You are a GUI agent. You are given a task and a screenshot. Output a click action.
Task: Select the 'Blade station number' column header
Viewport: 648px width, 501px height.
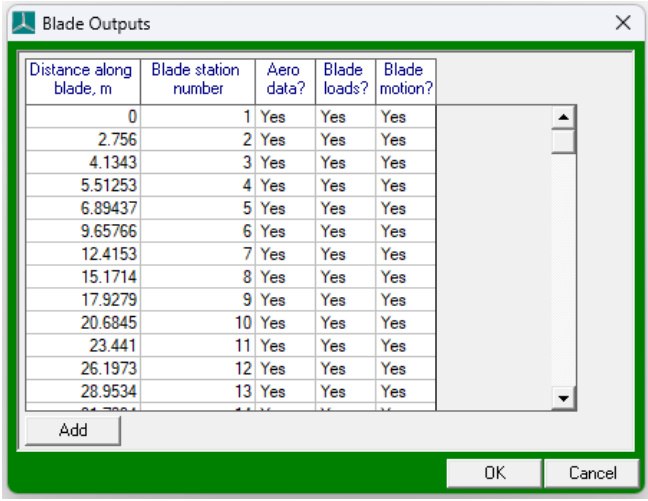coord(196,79)
